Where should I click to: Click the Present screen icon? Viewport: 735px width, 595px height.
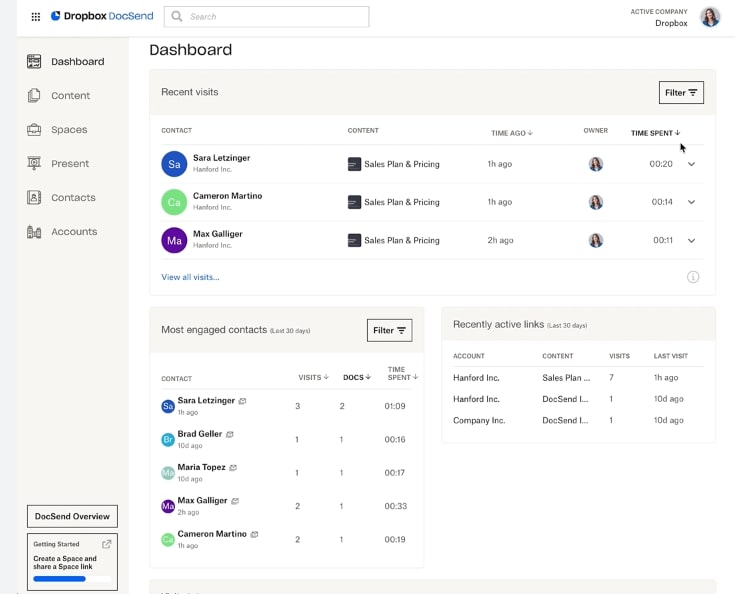[34, 163]
